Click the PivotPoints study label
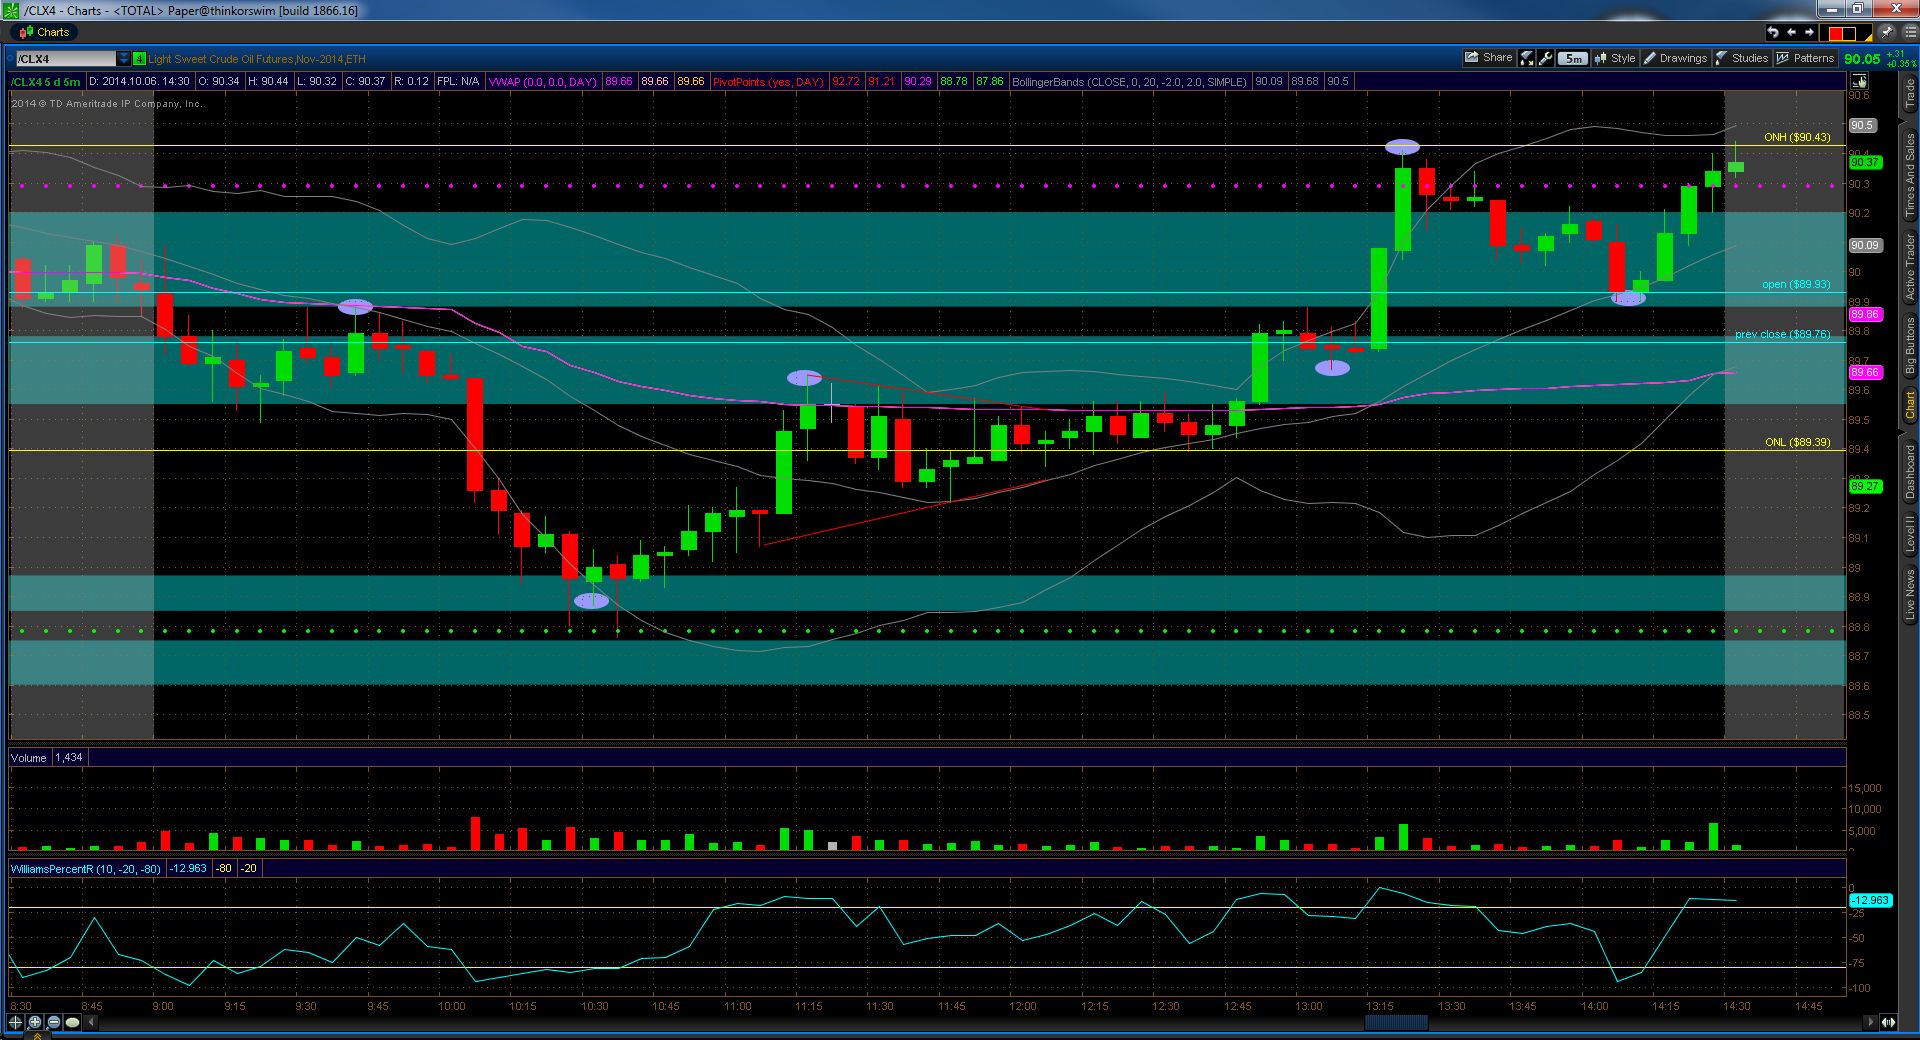Screen dimensions: 1920x1040 tap(768, 82)
